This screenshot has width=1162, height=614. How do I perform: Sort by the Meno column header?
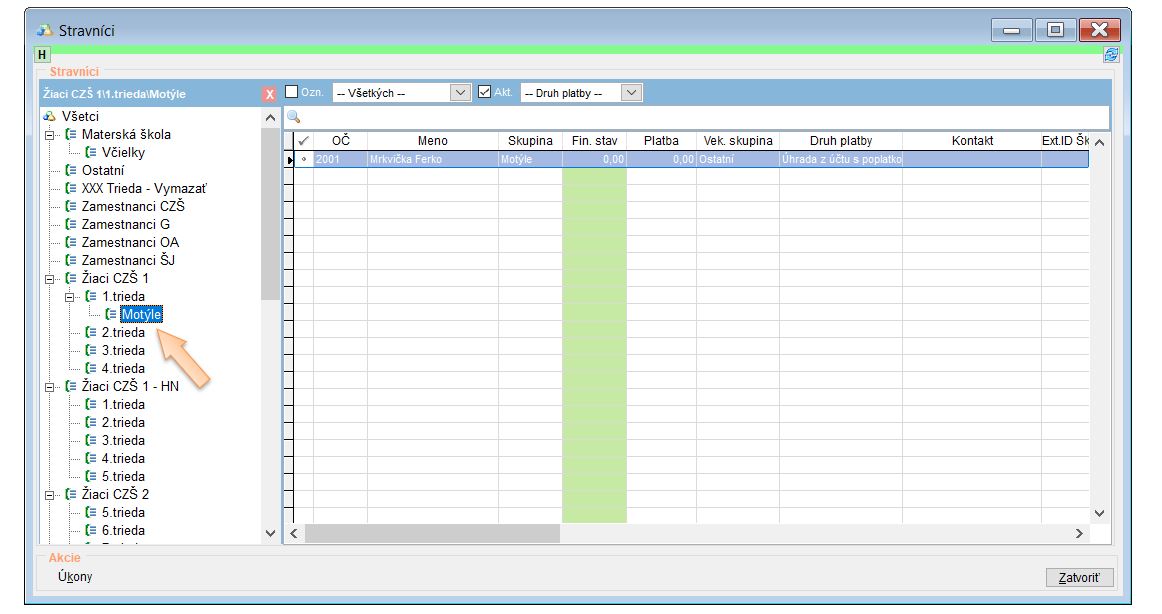(432, 141)
